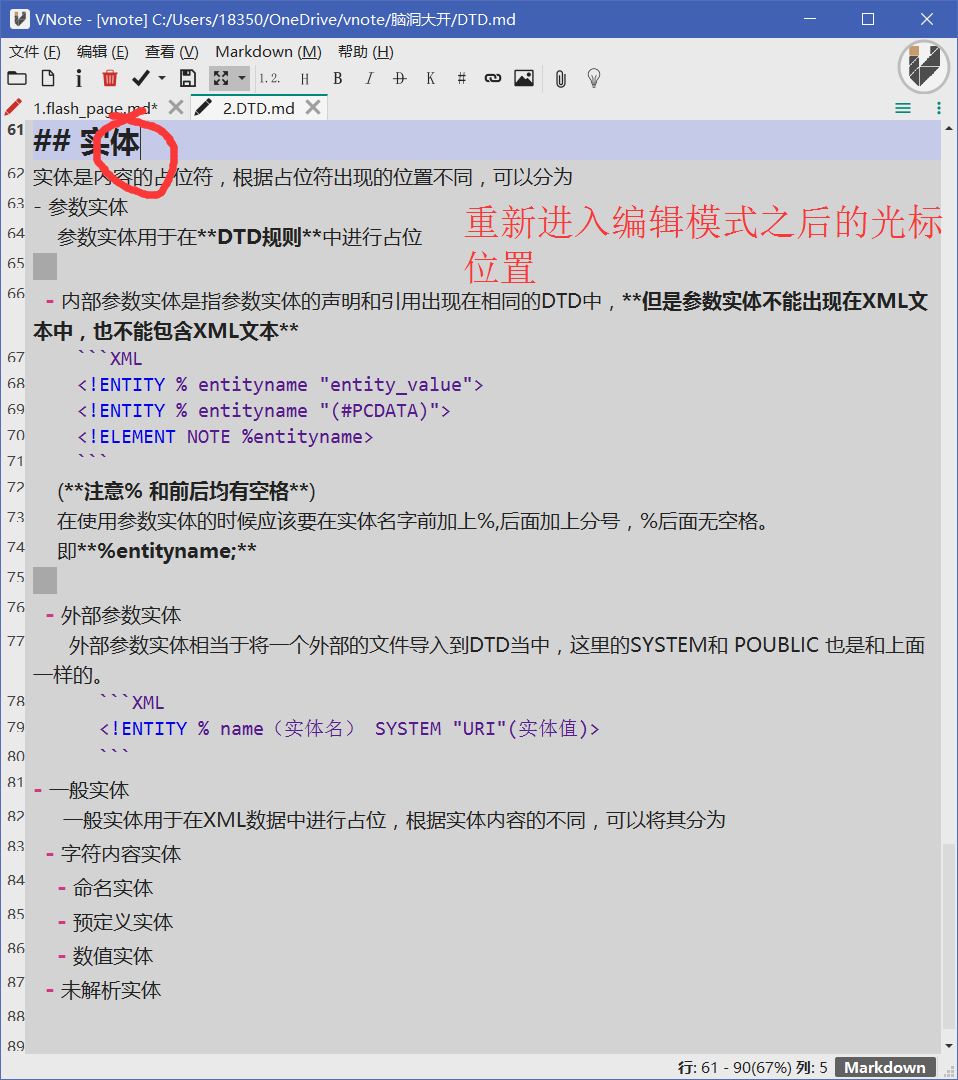Open the new notebook folder icon
The width and height of the screenshot is (958, 1080).
(17, 79)
